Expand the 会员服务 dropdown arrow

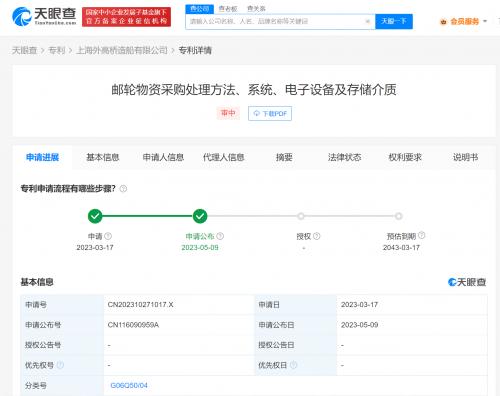tap(485, 21)
